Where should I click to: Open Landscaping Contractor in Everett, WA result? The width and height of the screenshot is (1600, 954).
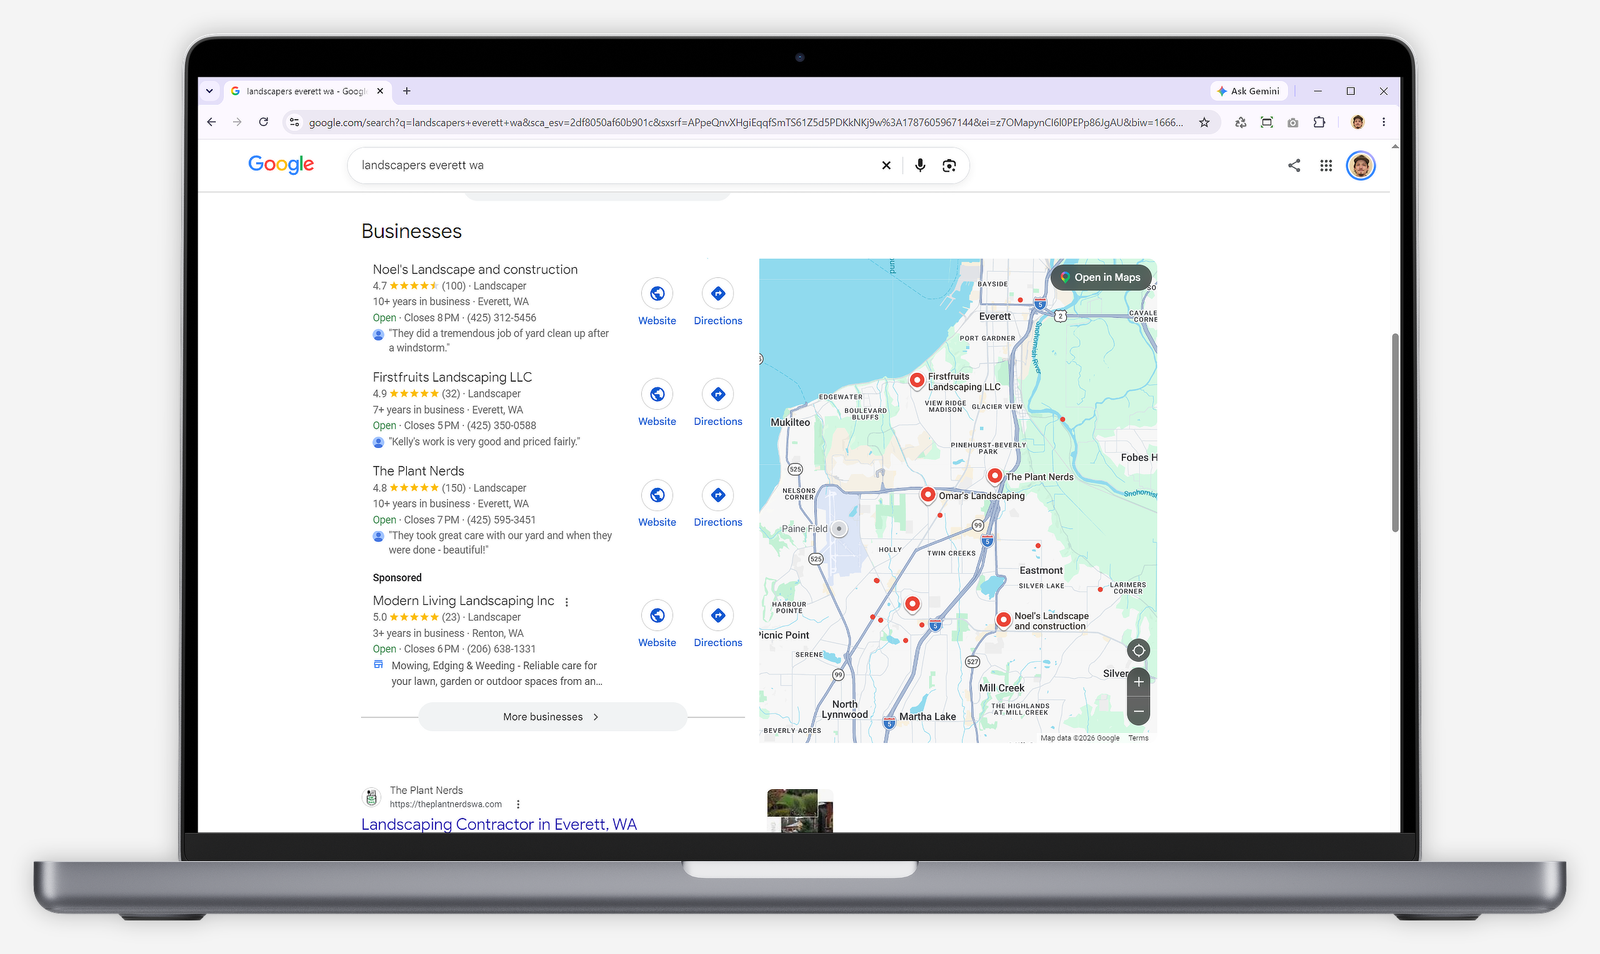point(499,824)
